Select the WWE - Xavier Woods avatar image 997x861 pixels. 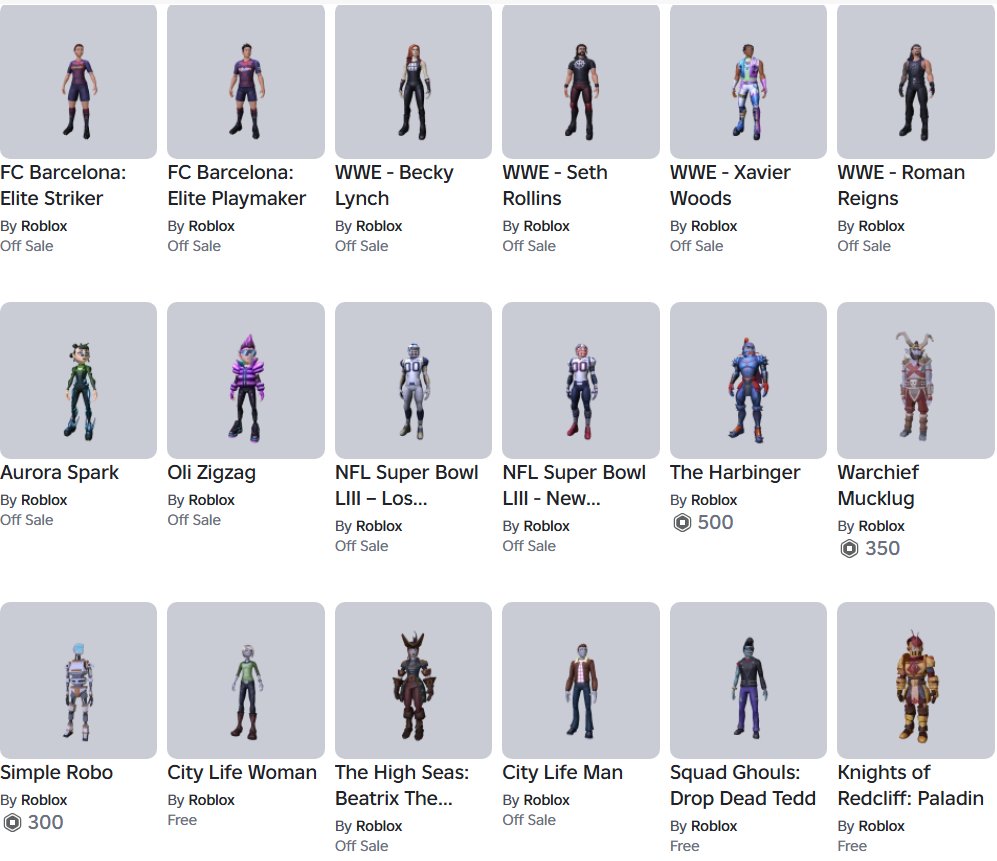tap(748, 81)
